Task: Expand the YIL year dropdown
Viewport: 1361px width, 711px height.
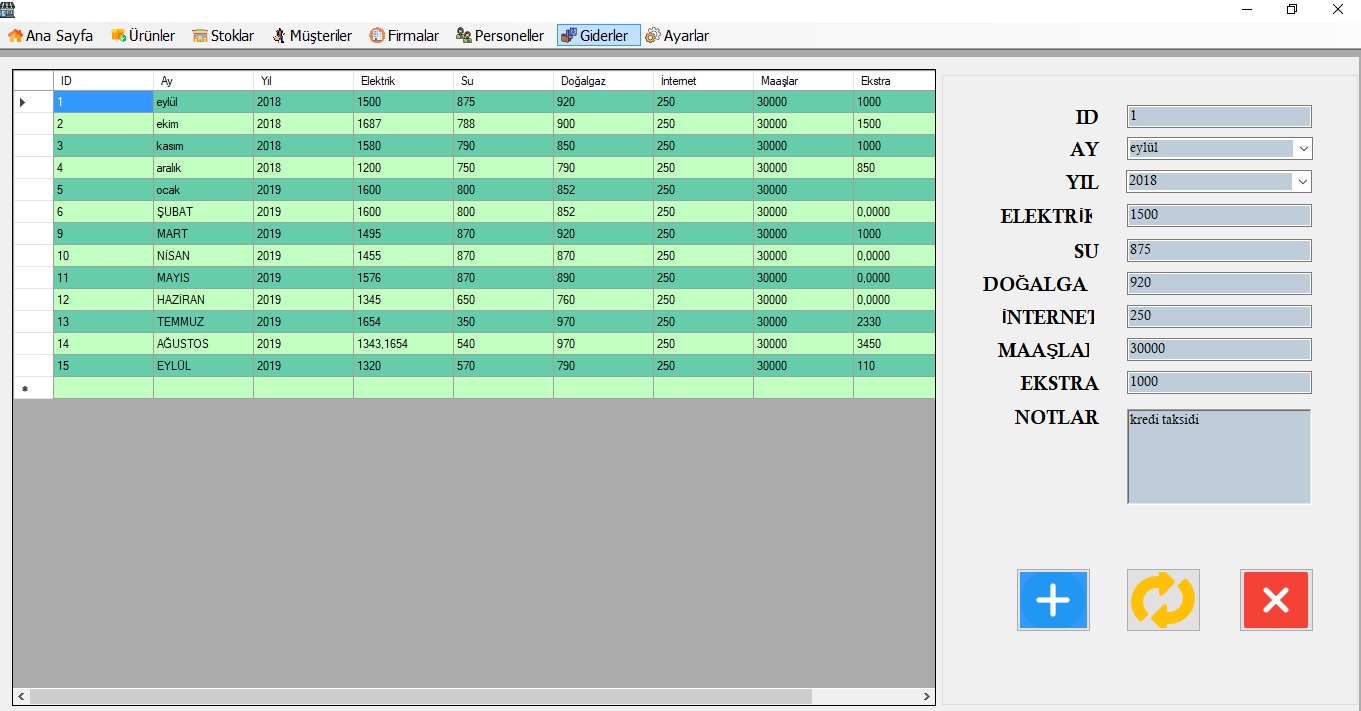Action: [x=1303, y=182]
